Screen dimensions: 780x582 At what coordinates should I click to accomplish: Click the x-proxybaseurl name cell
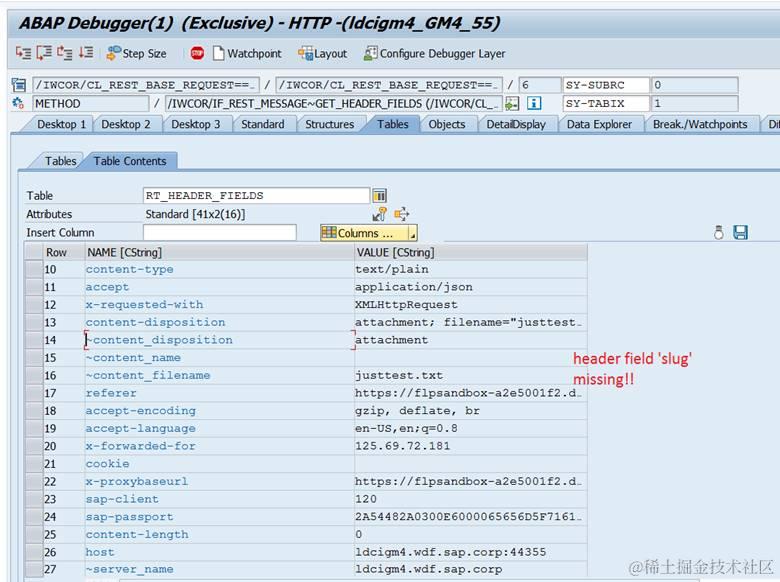219,481
